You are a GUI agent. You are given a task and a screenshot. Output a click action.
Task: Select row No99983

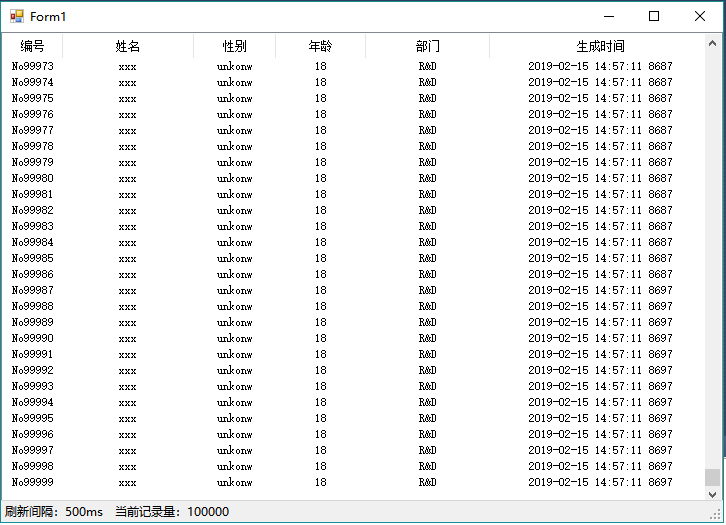(x=353, y=226)
